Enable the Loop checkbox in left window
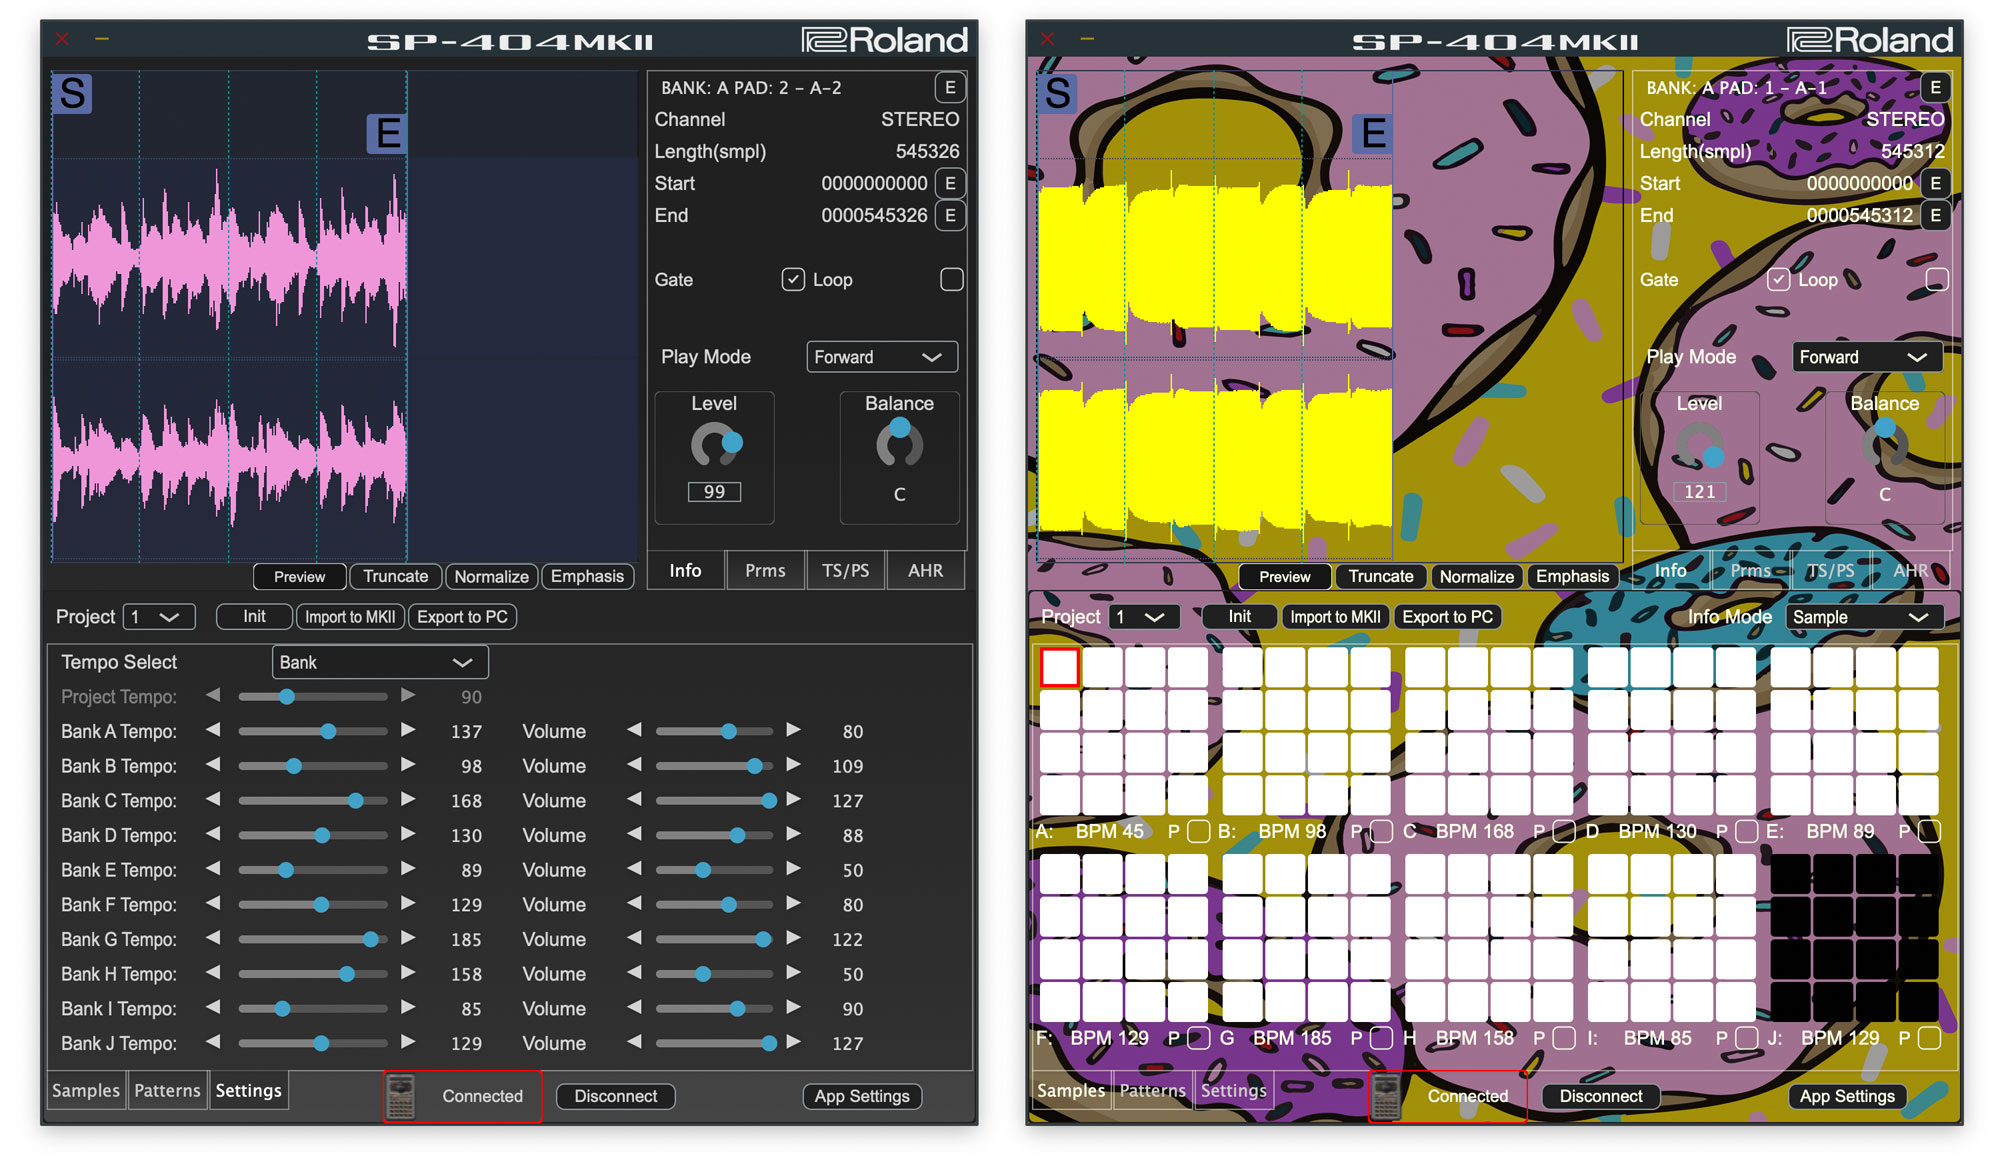This screenshot has width=2000, height=1156. tap(951, 280)
